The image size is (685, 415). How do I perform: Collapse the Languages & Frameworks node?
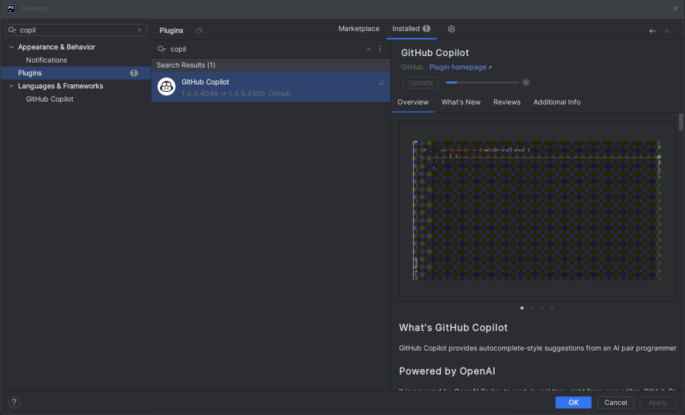pos(11,86)
